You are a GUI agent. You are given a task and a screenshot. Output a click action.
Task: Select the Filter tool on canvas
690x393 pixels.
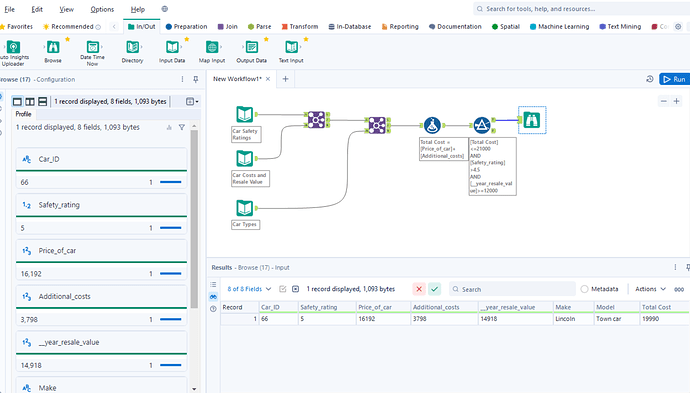482,125
